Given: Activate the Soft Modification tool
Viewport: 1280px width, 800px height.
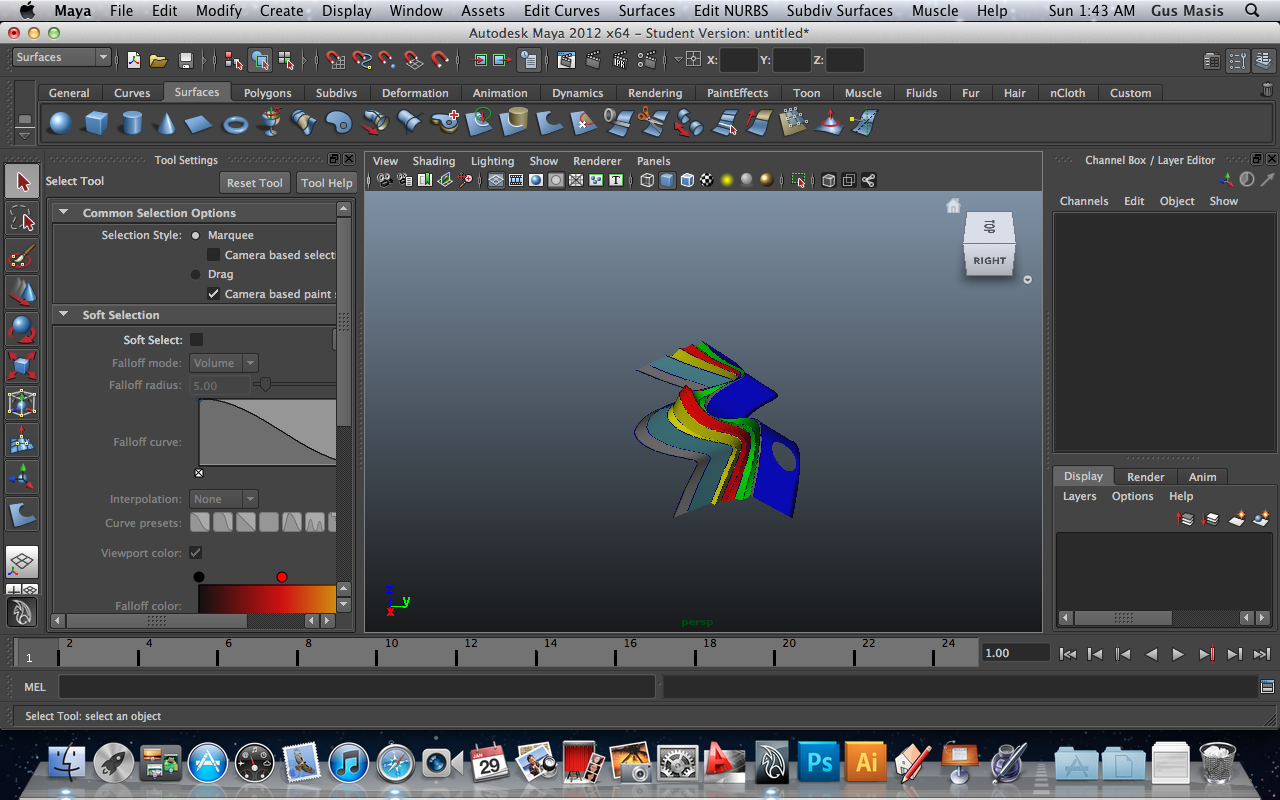Looking at the screenshot, I should point(22,440).
